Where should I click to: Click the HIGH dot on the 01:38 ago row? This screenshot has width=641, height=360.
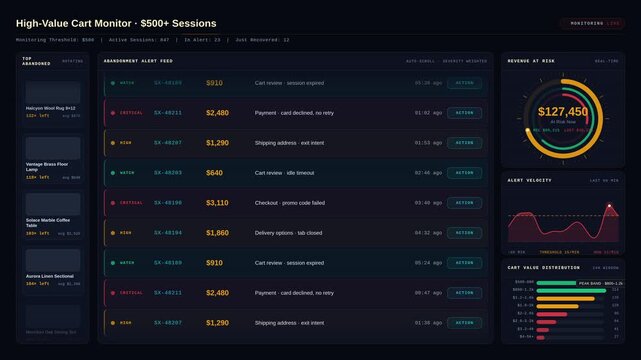pos(113,323)
